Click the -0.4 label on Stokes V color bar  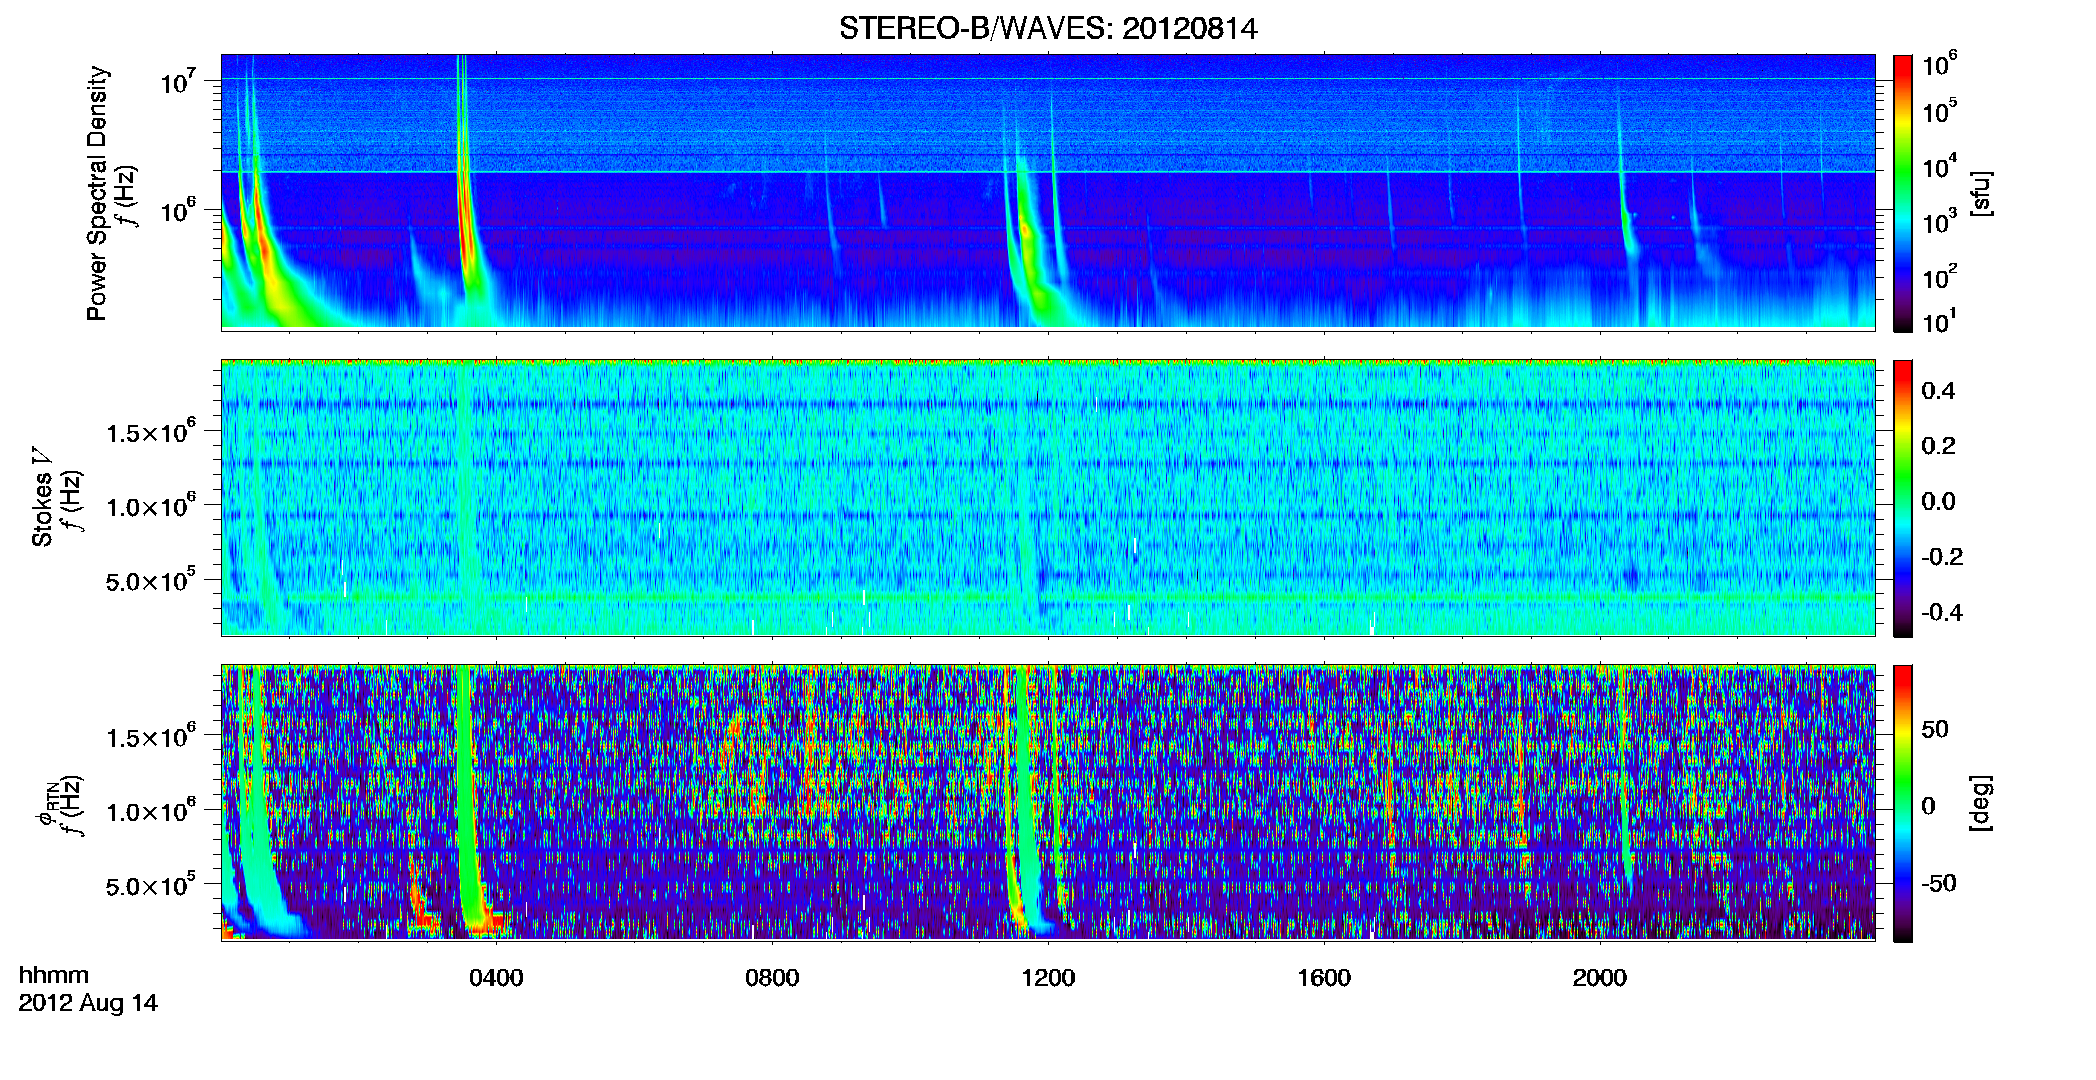1942,612
